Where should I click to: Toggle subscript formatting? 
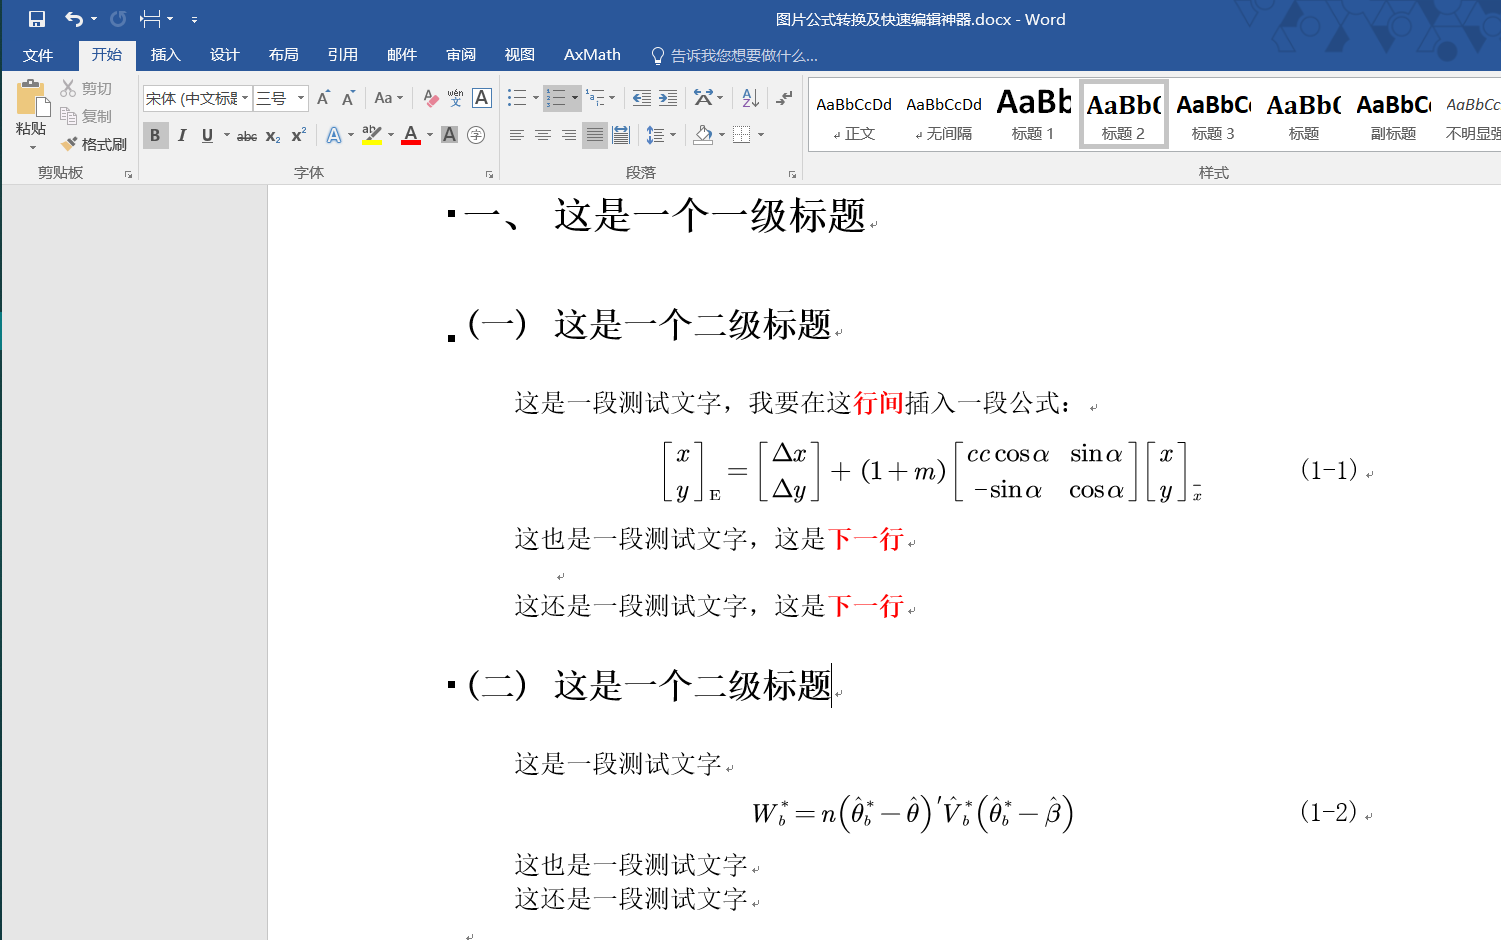(x=273, y=135)
